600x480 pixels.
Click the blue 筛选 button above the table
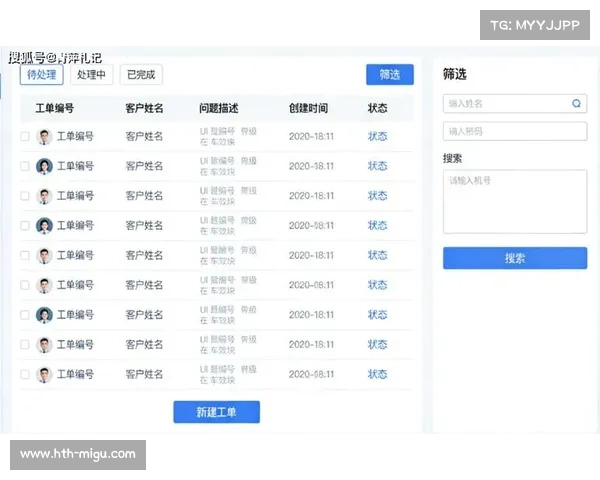(x=390, y=74)
